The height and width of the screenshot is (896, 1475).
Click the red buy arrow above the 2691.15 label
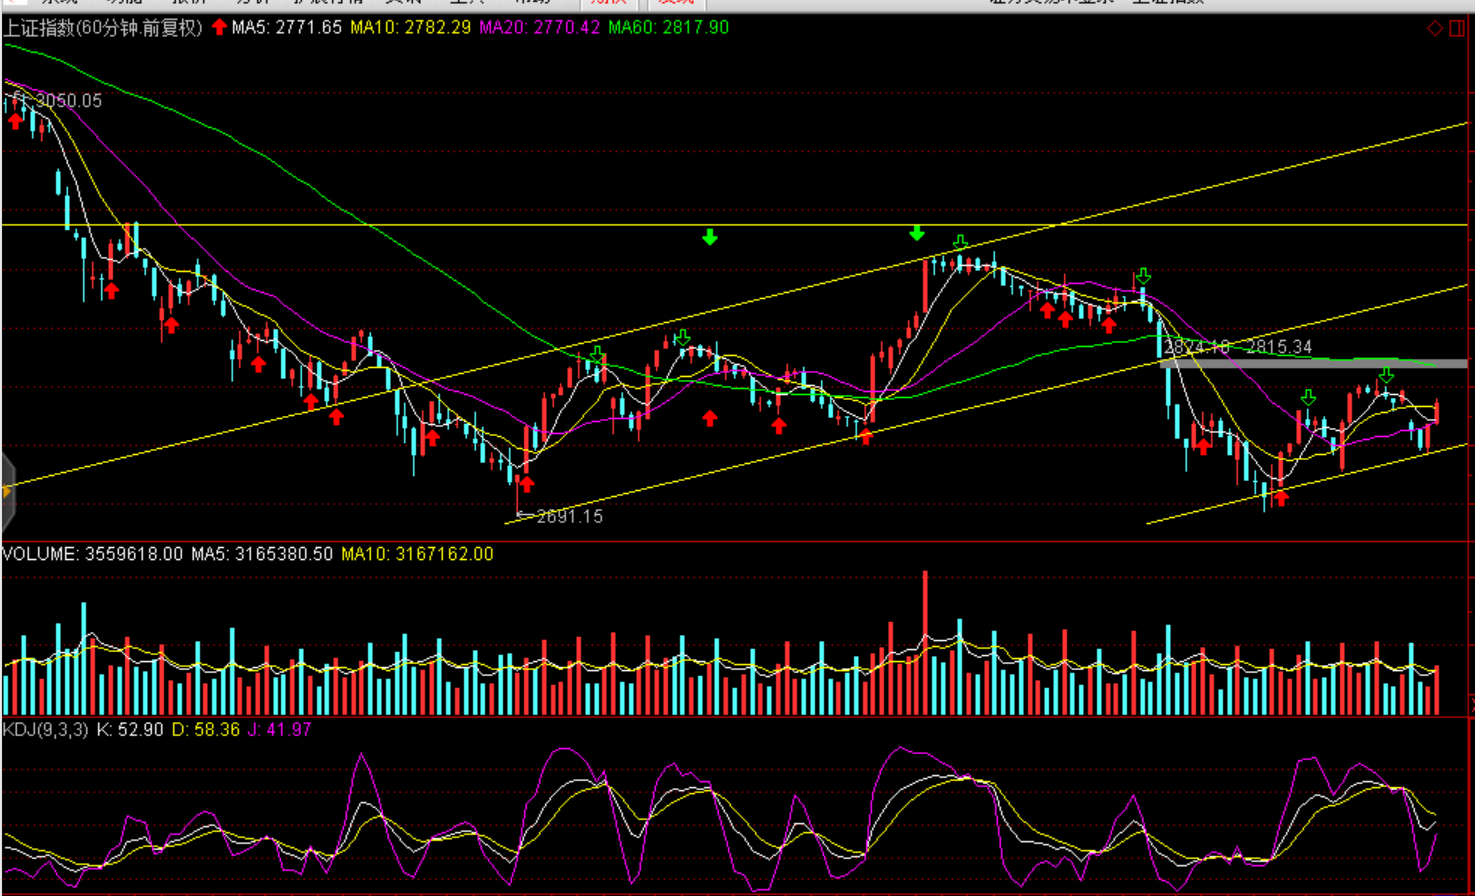tap(526, 484)
